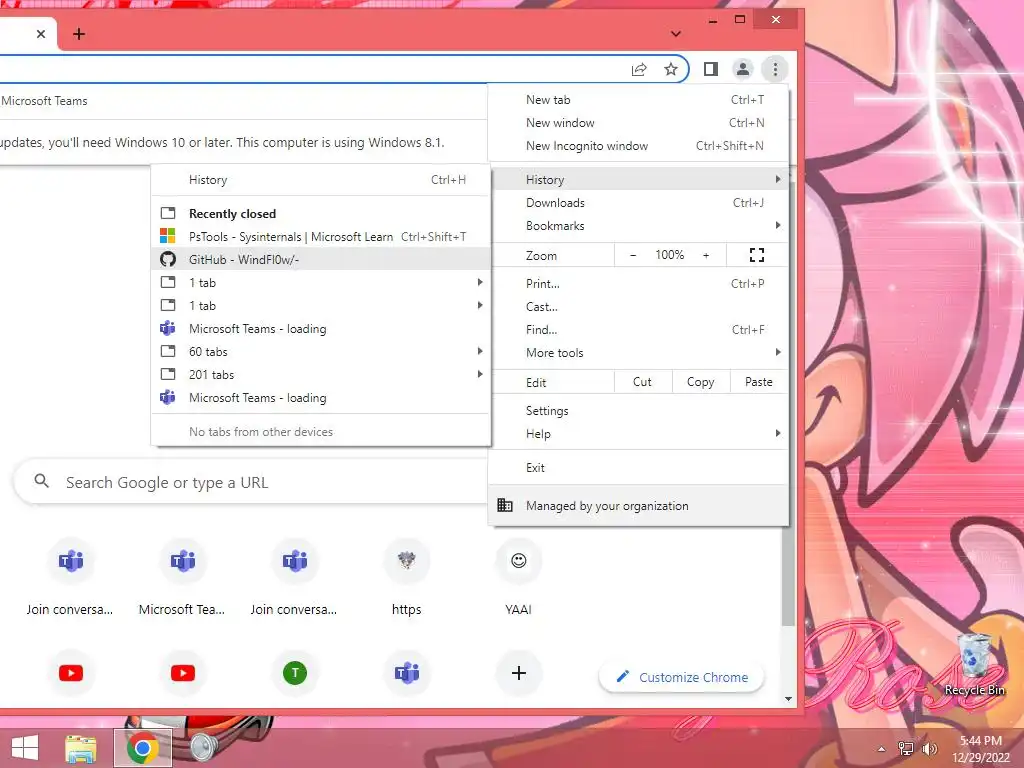
Task: Expand the 60 tabs entry
Action: pyautogui.click(x=321, y=351)
